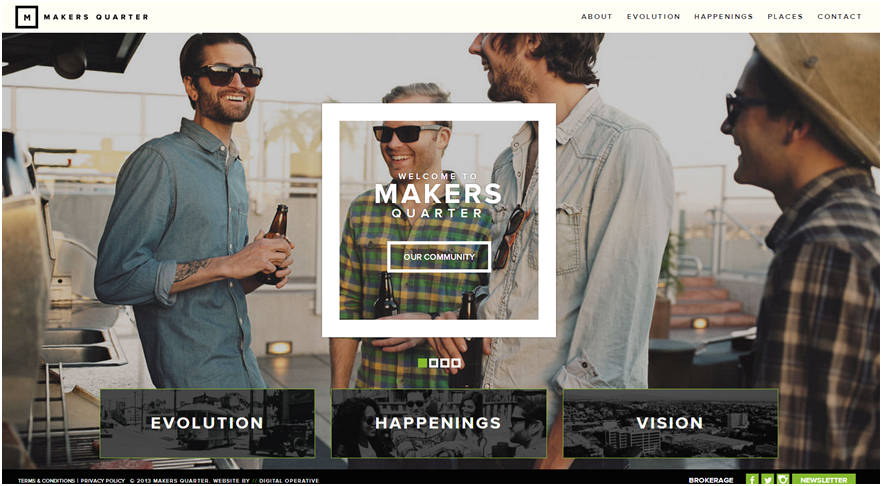Open the Instagram icon in the footer
The width and height of the screenshot is (882, 486).
782,480
